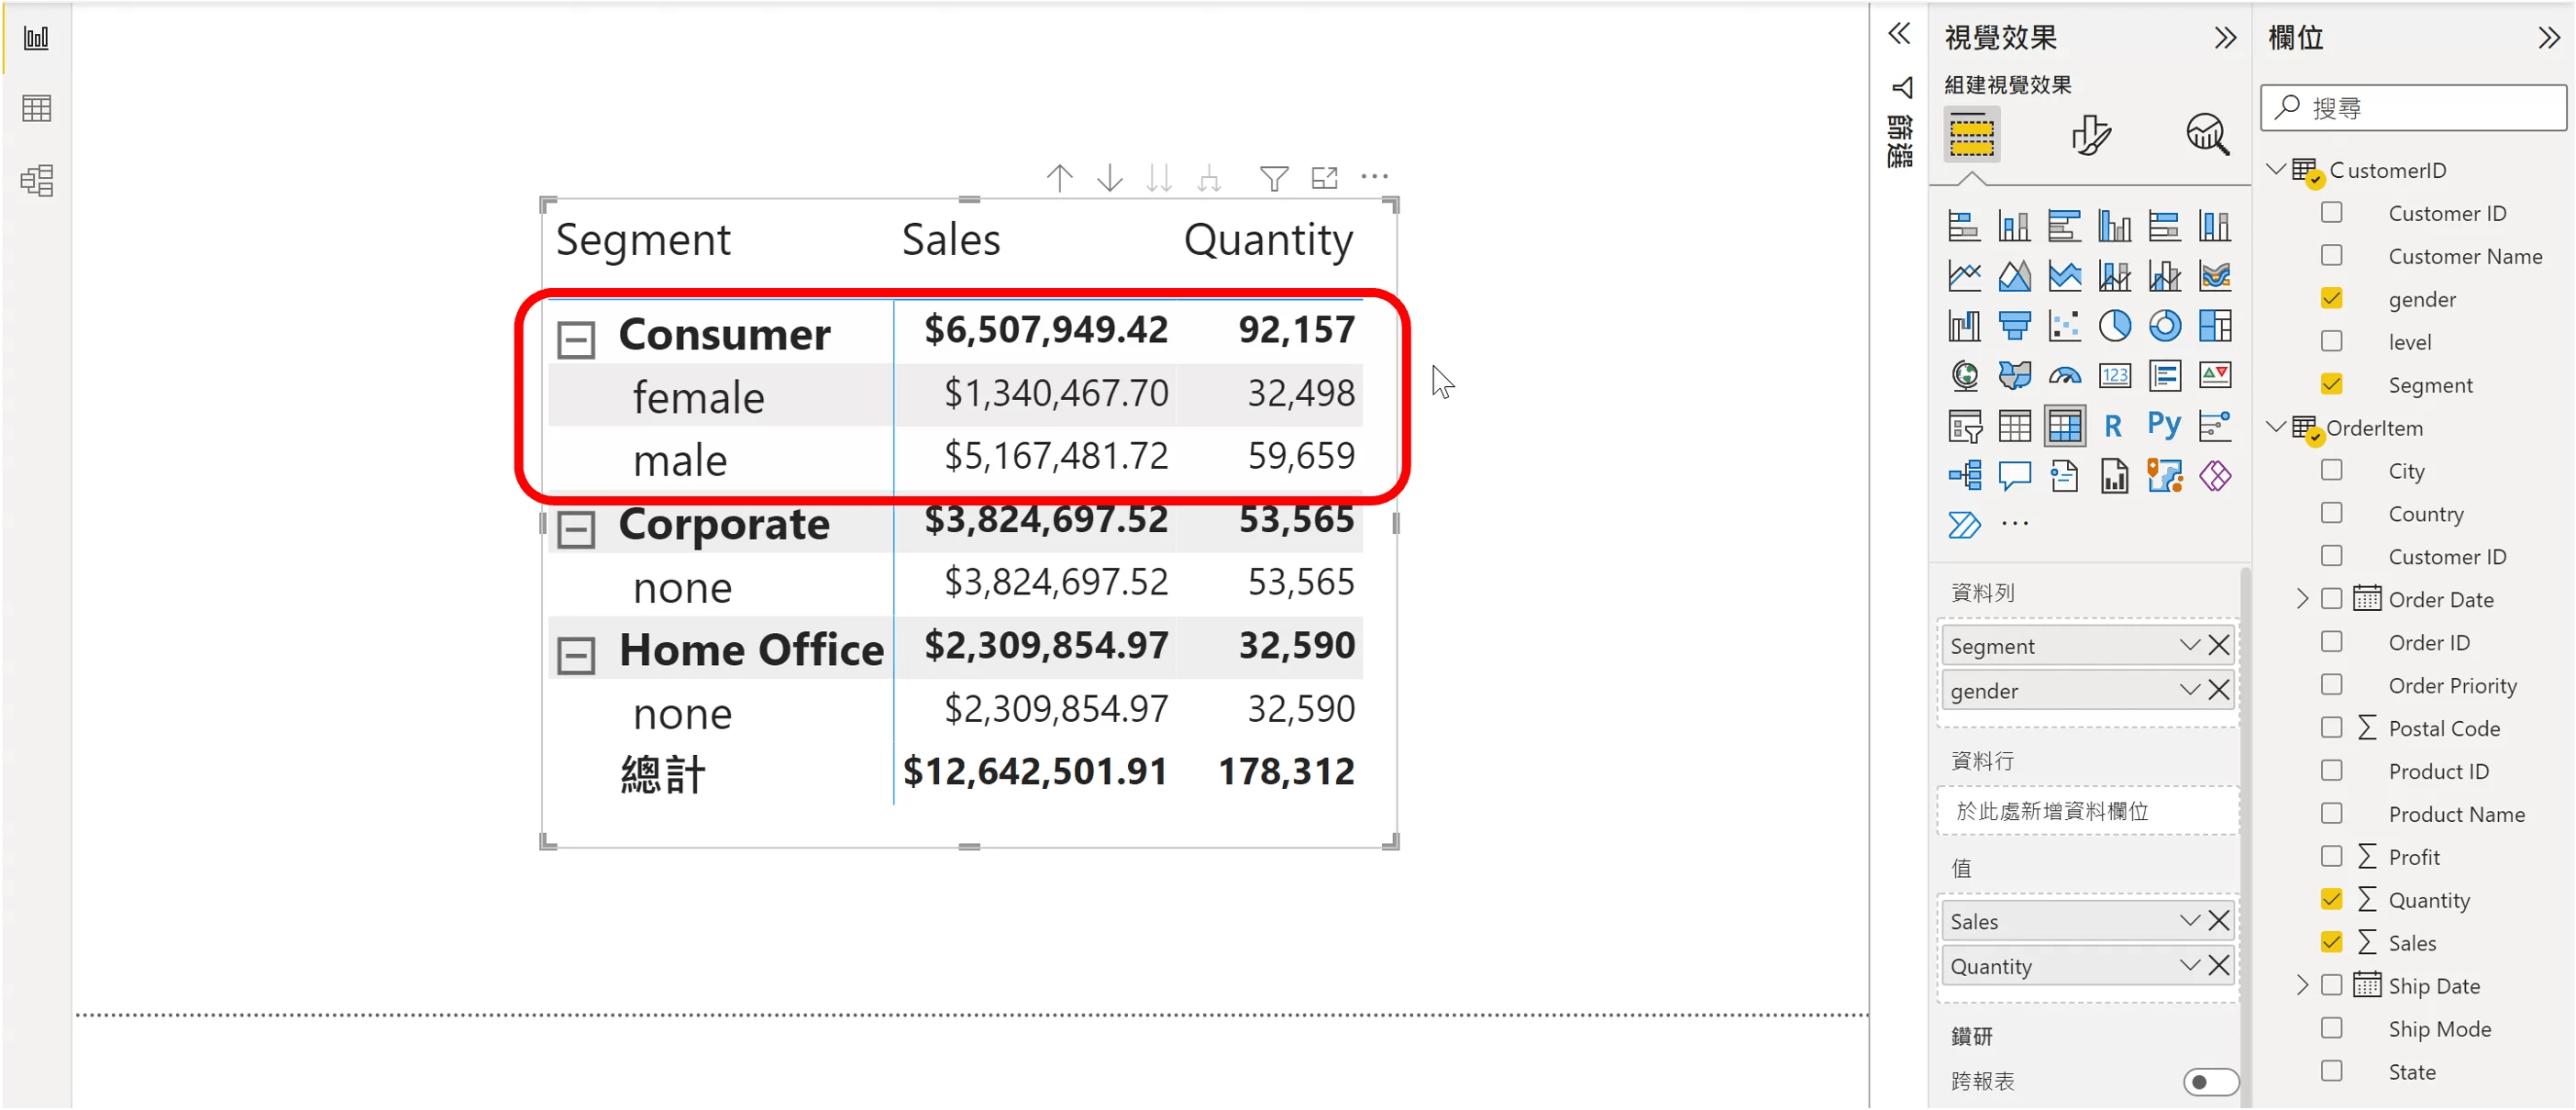Select the donut chart visualization

[x=2164, y=326]
